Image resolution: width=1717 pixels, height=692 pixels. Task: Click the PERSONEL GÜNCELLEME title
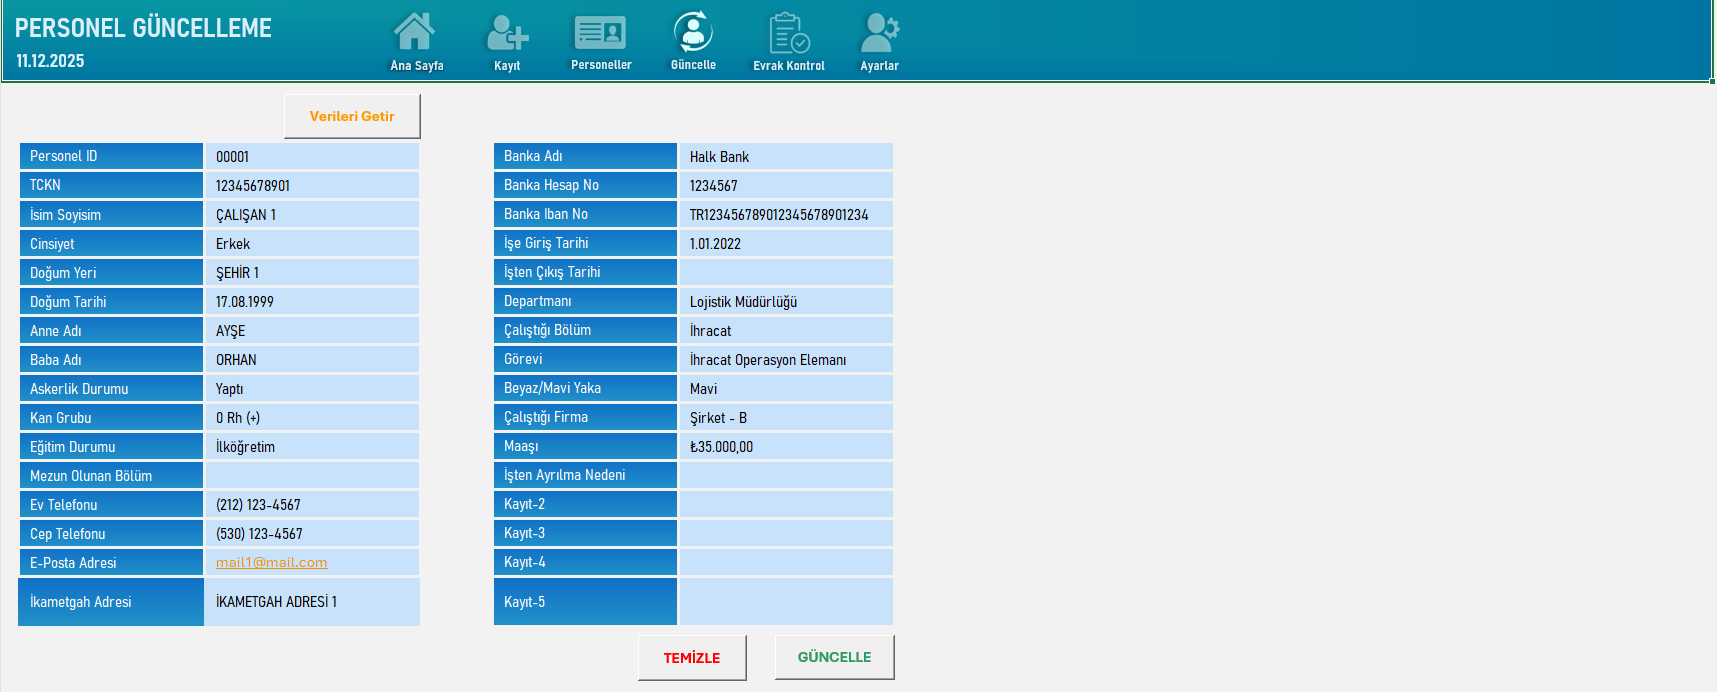(x=143, y=28)
